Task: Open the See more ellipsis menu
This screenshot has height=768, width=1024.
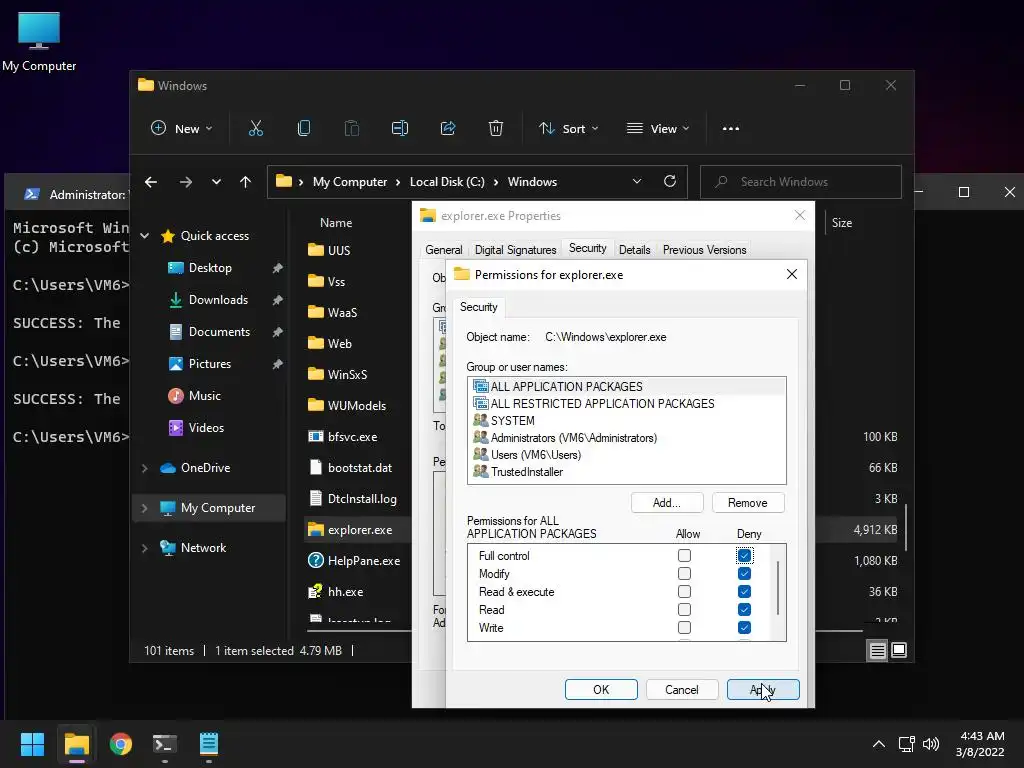Action: (731, 129)
